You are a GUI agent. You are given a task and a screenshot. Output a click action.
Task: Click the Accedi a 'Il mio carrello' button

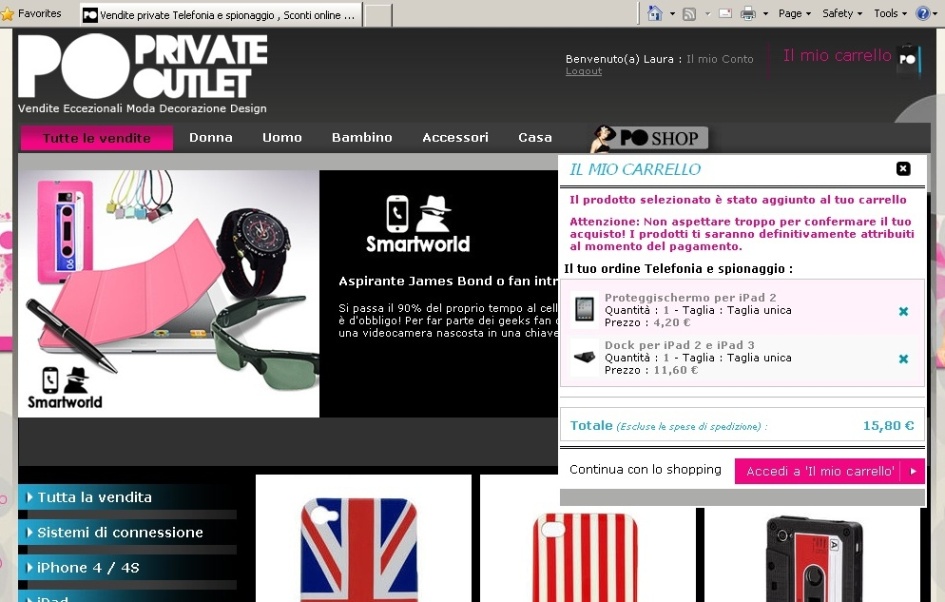(x=829, y=471)
